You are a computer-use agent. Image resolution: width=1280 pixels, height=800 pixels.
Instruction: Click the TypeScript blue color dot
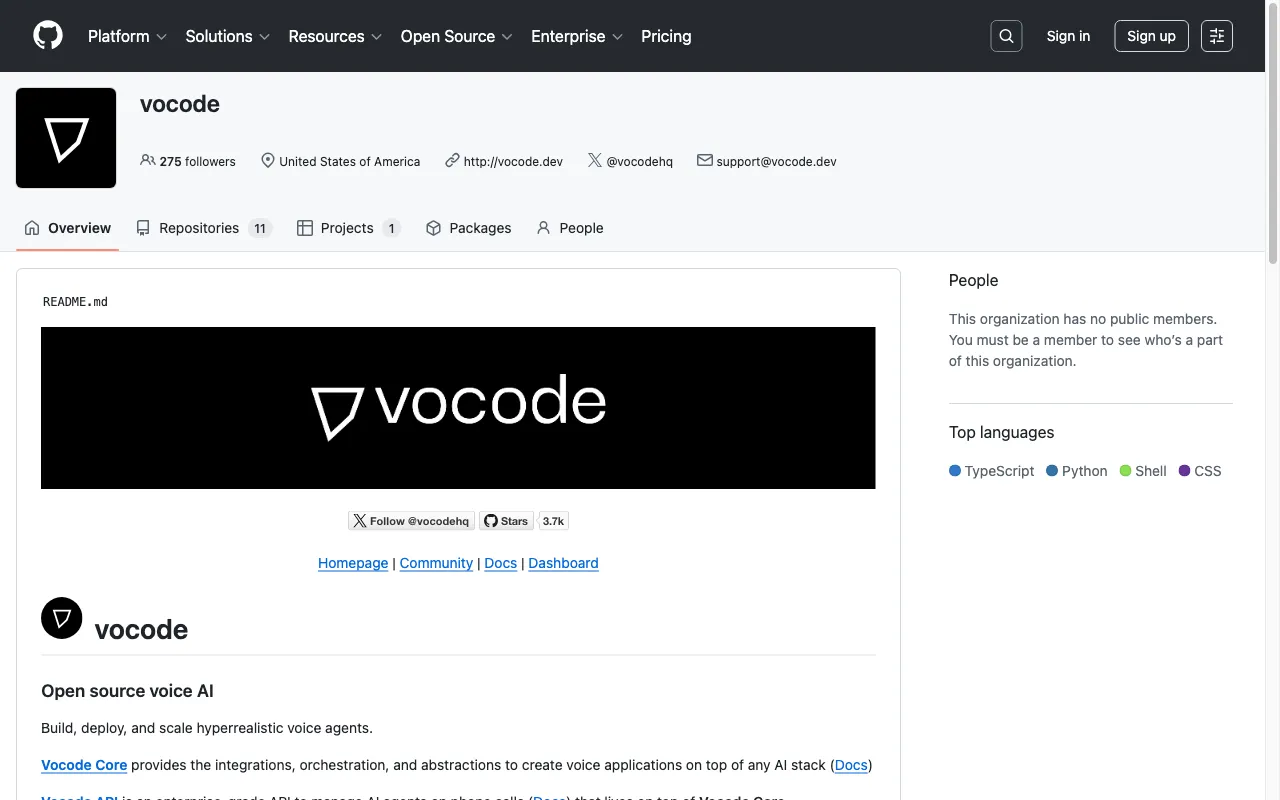[x=955, y=471]
